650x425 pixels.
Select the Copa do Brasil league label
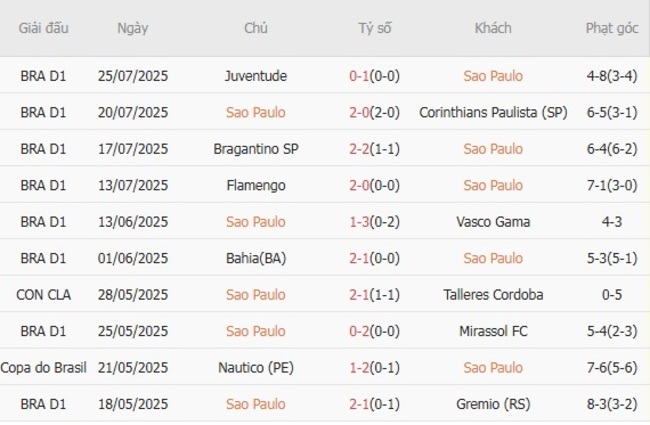pyautogui.click(x=43, y=367)
